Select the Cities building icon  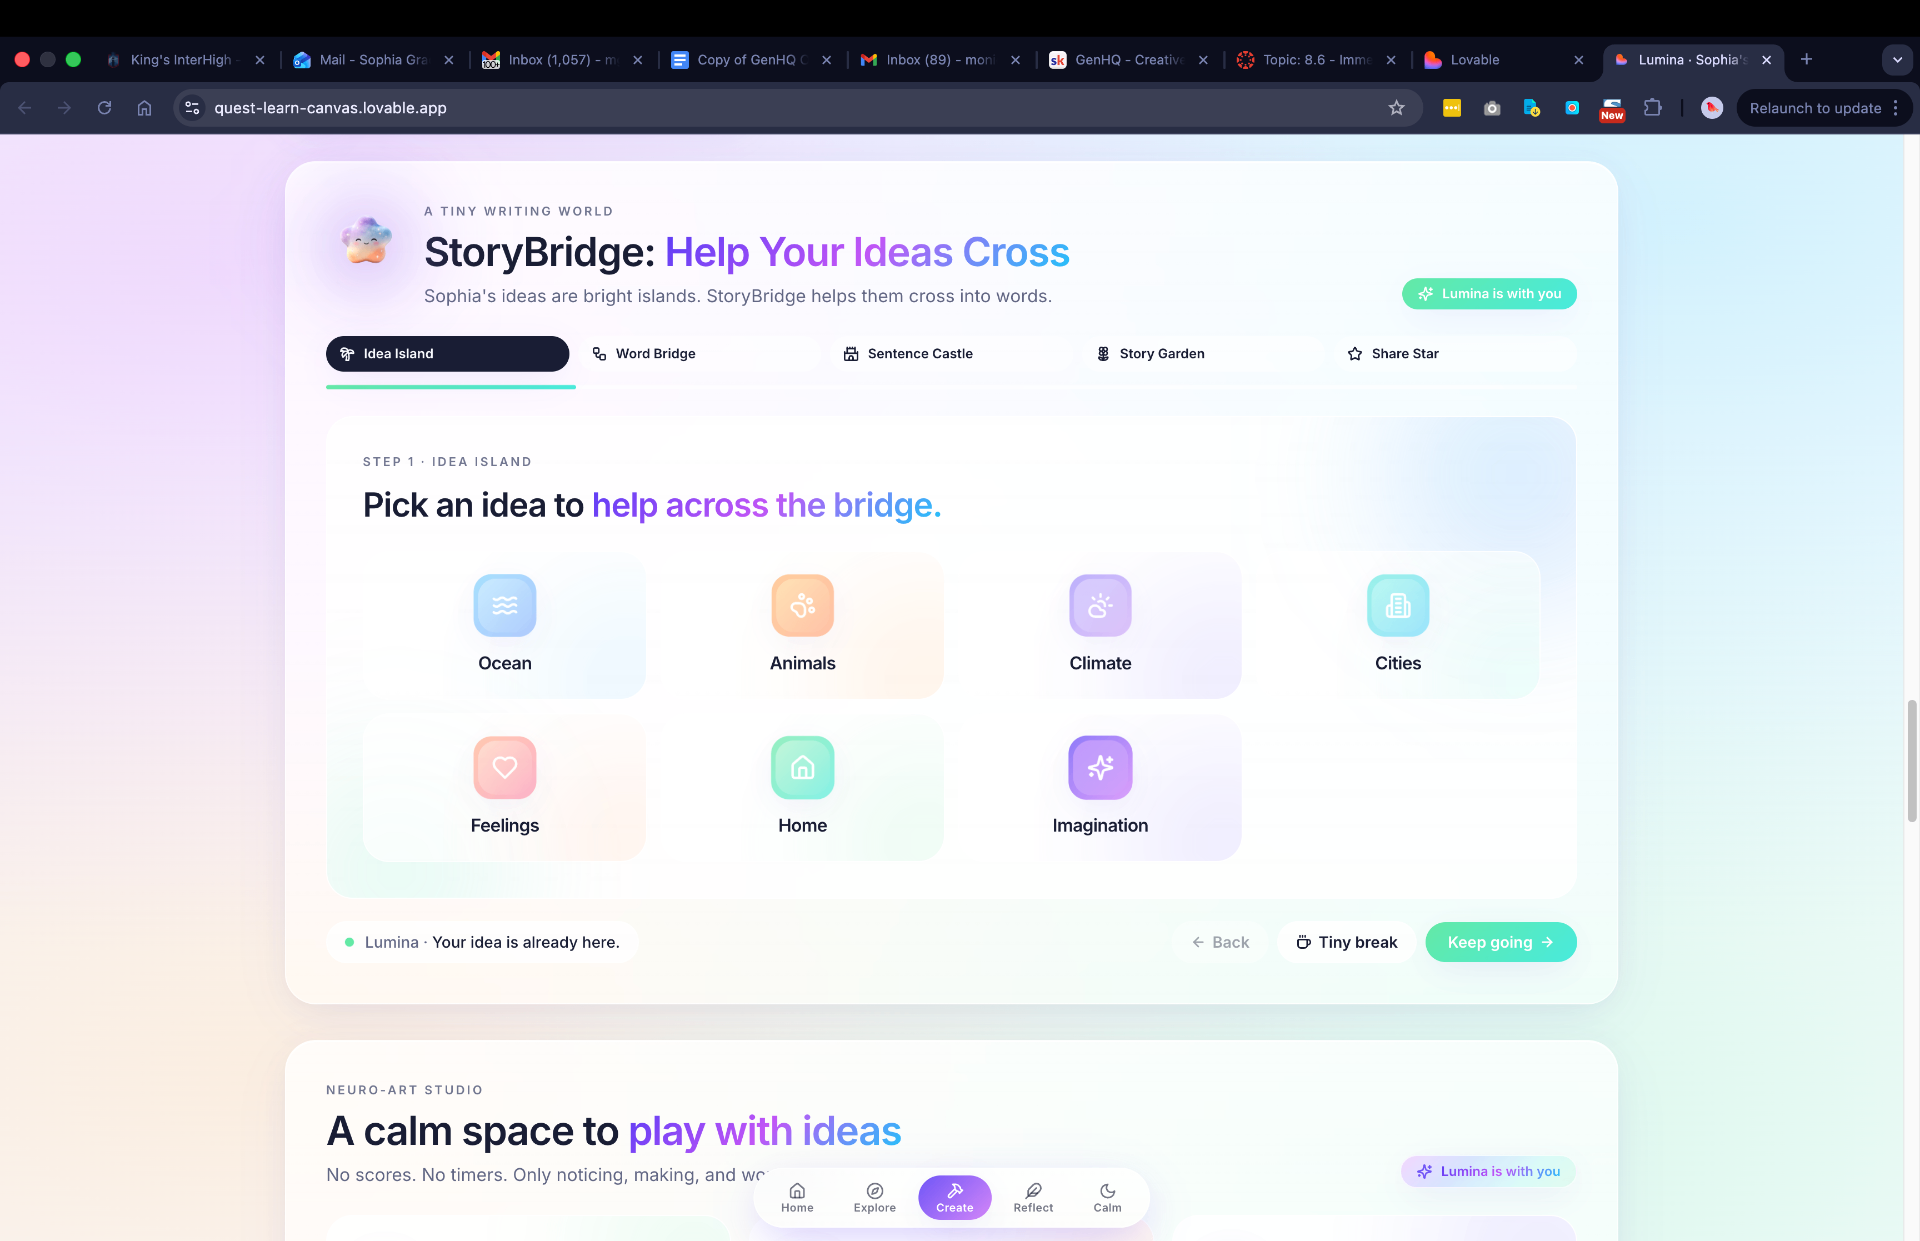click(1398, 605)
